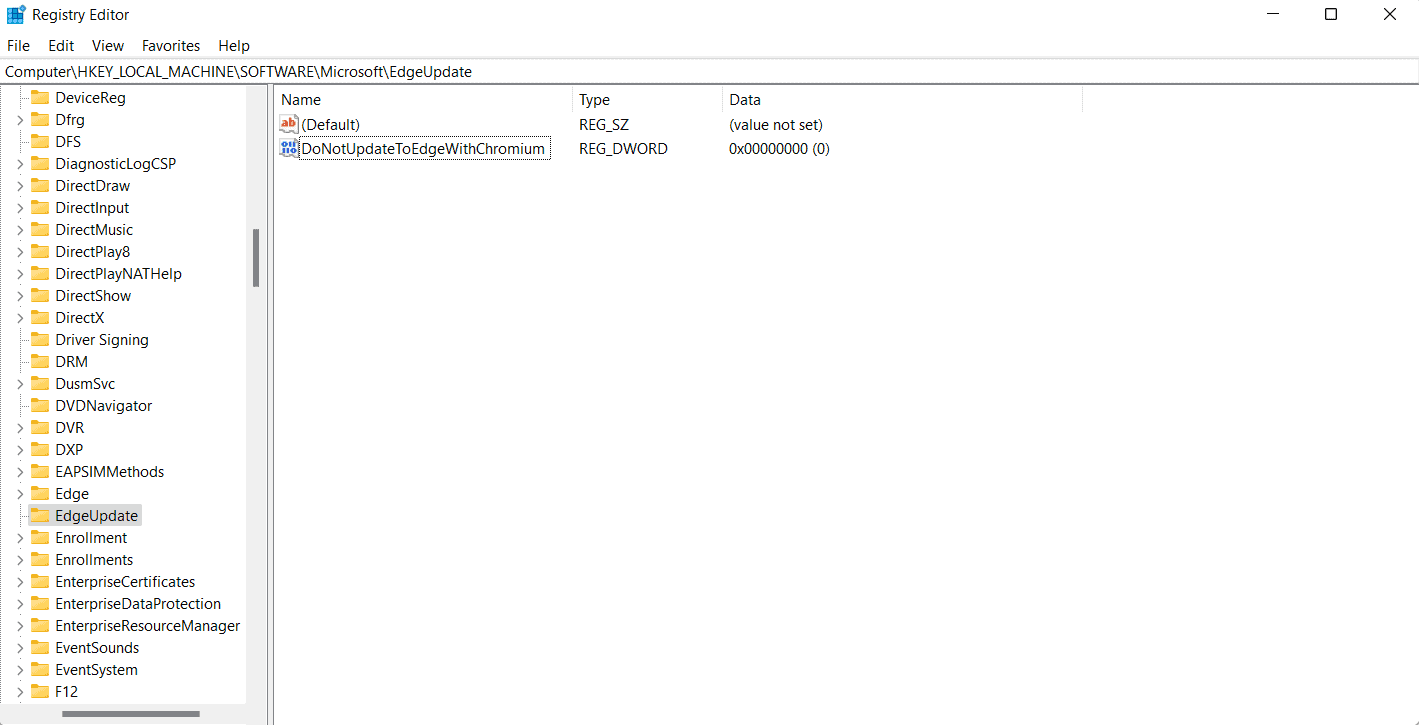Click the DirectShow folder icon
Screen dimensions: 1419x725
pyautogui.click(x=40, y=296)
